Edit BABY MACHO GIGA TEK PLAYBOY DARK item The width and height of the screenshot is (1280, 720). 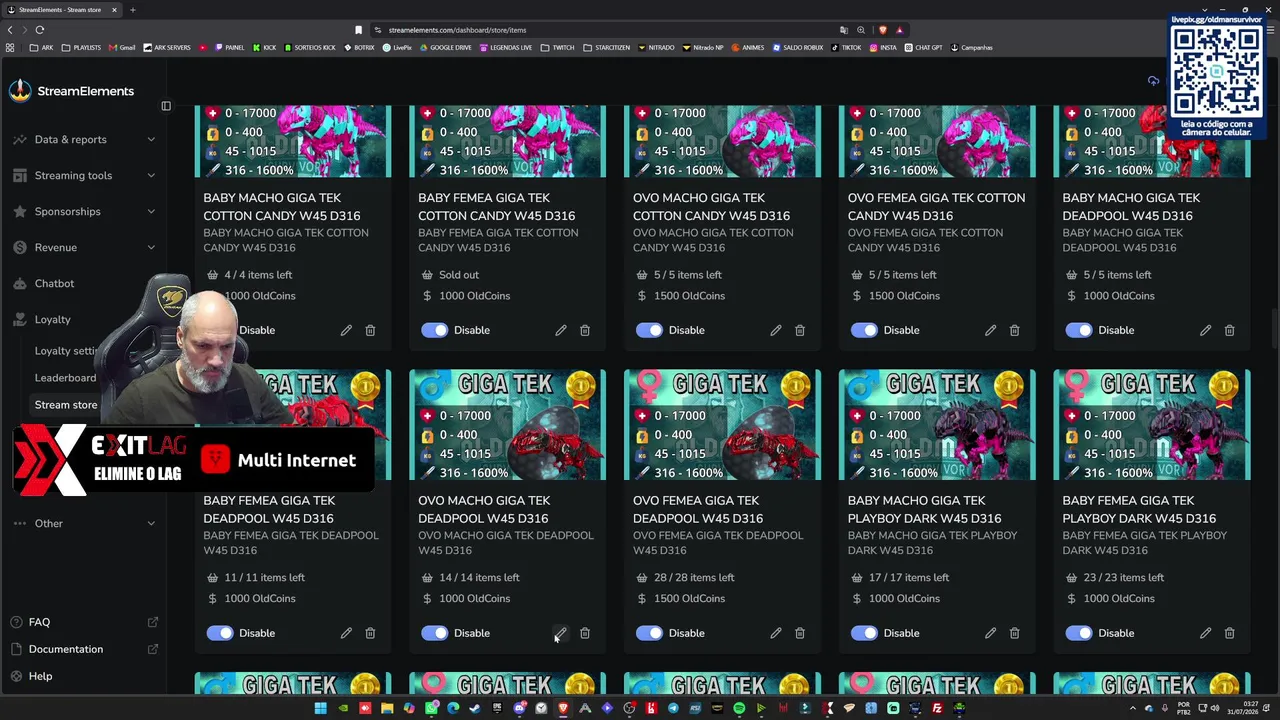tap(991, 633)
